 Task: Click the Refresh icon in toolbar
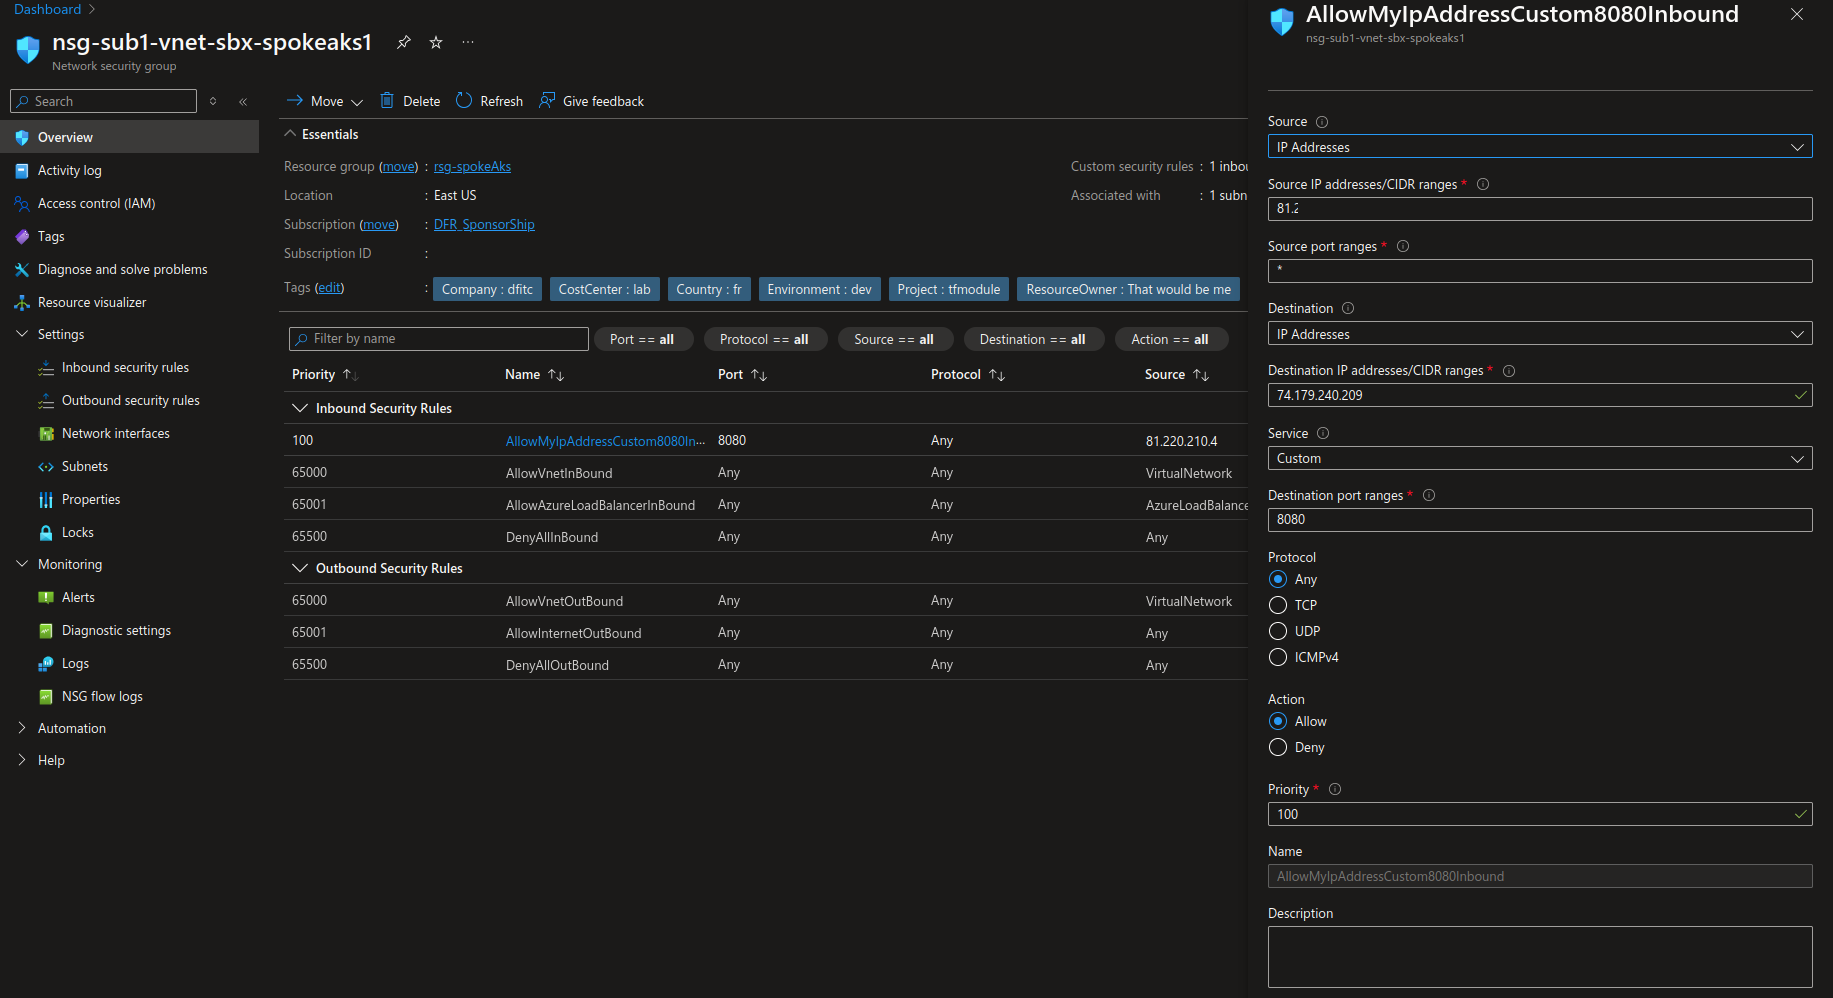pos(464,100)
